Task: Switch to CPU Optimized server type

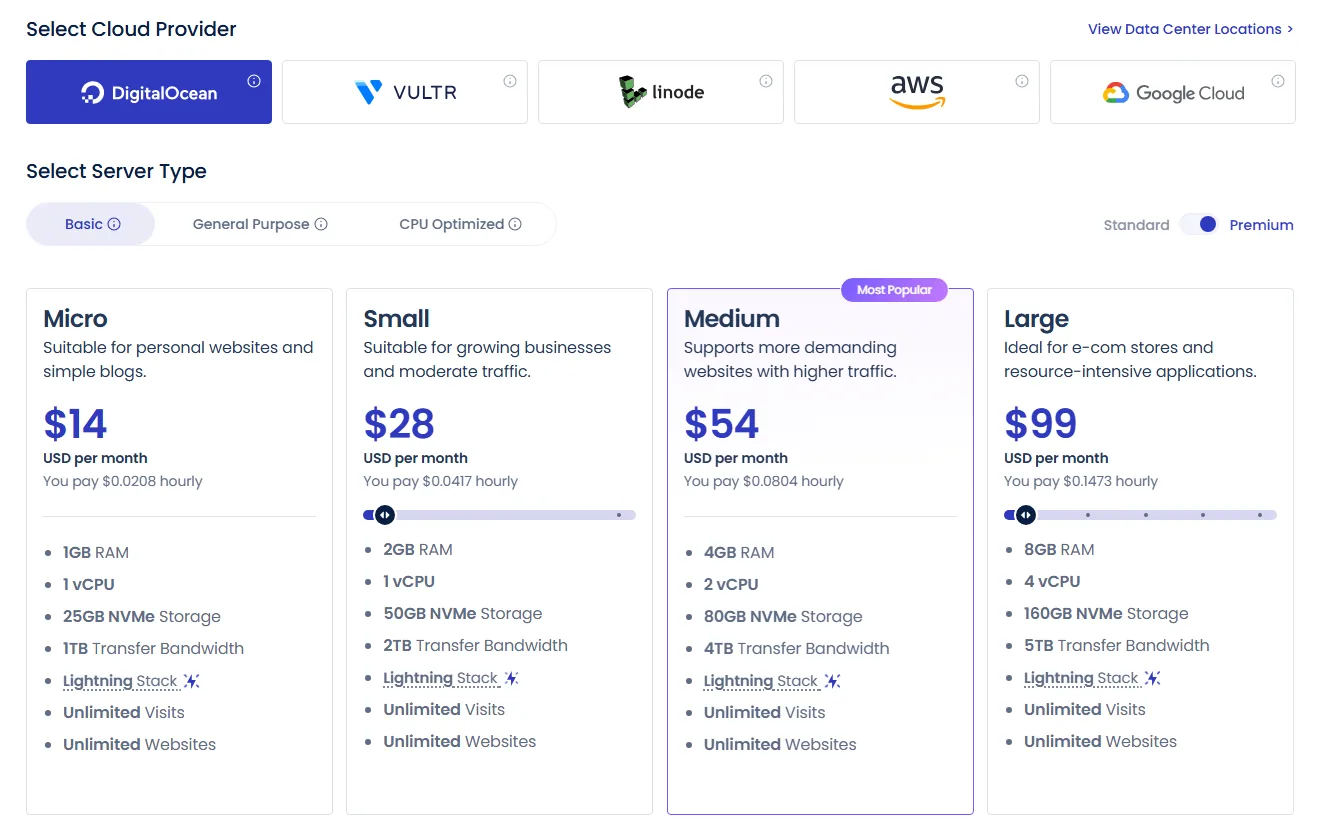Action: 460,224
